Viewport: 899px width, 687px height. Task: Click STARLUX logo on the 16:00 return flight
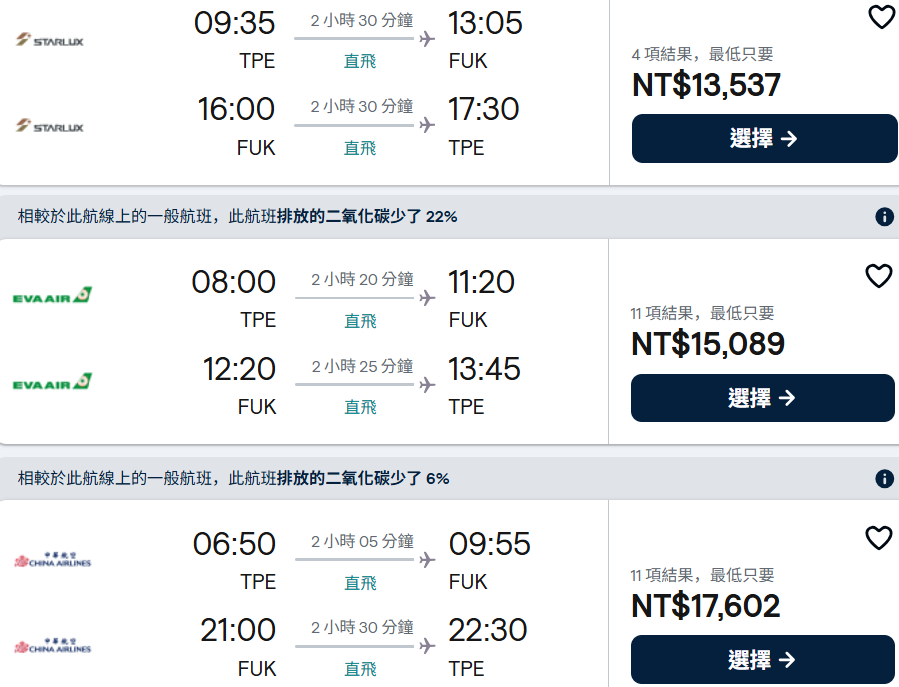click(50, 127)
